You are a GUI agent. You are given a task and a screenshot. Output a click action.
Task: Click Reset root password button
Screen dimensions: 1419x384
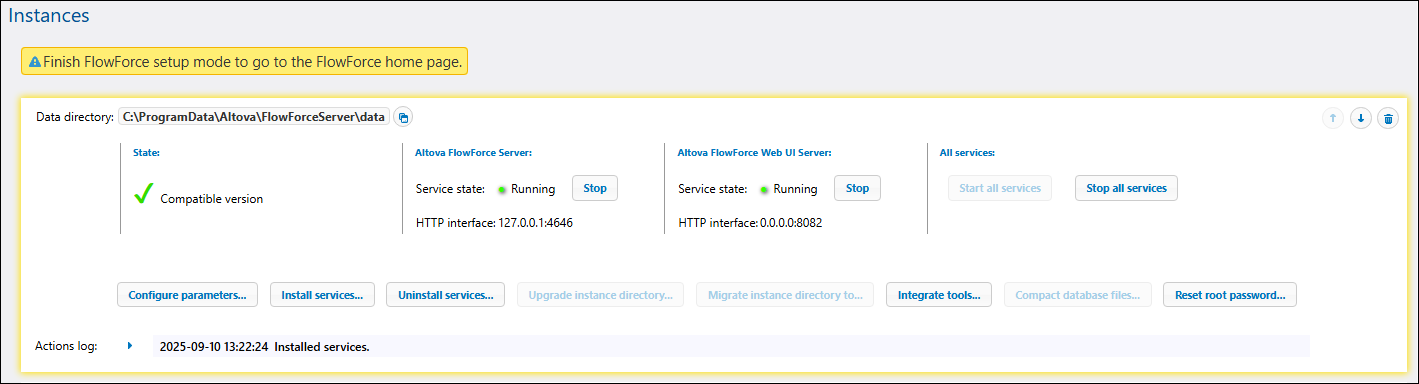point(1230,295)
